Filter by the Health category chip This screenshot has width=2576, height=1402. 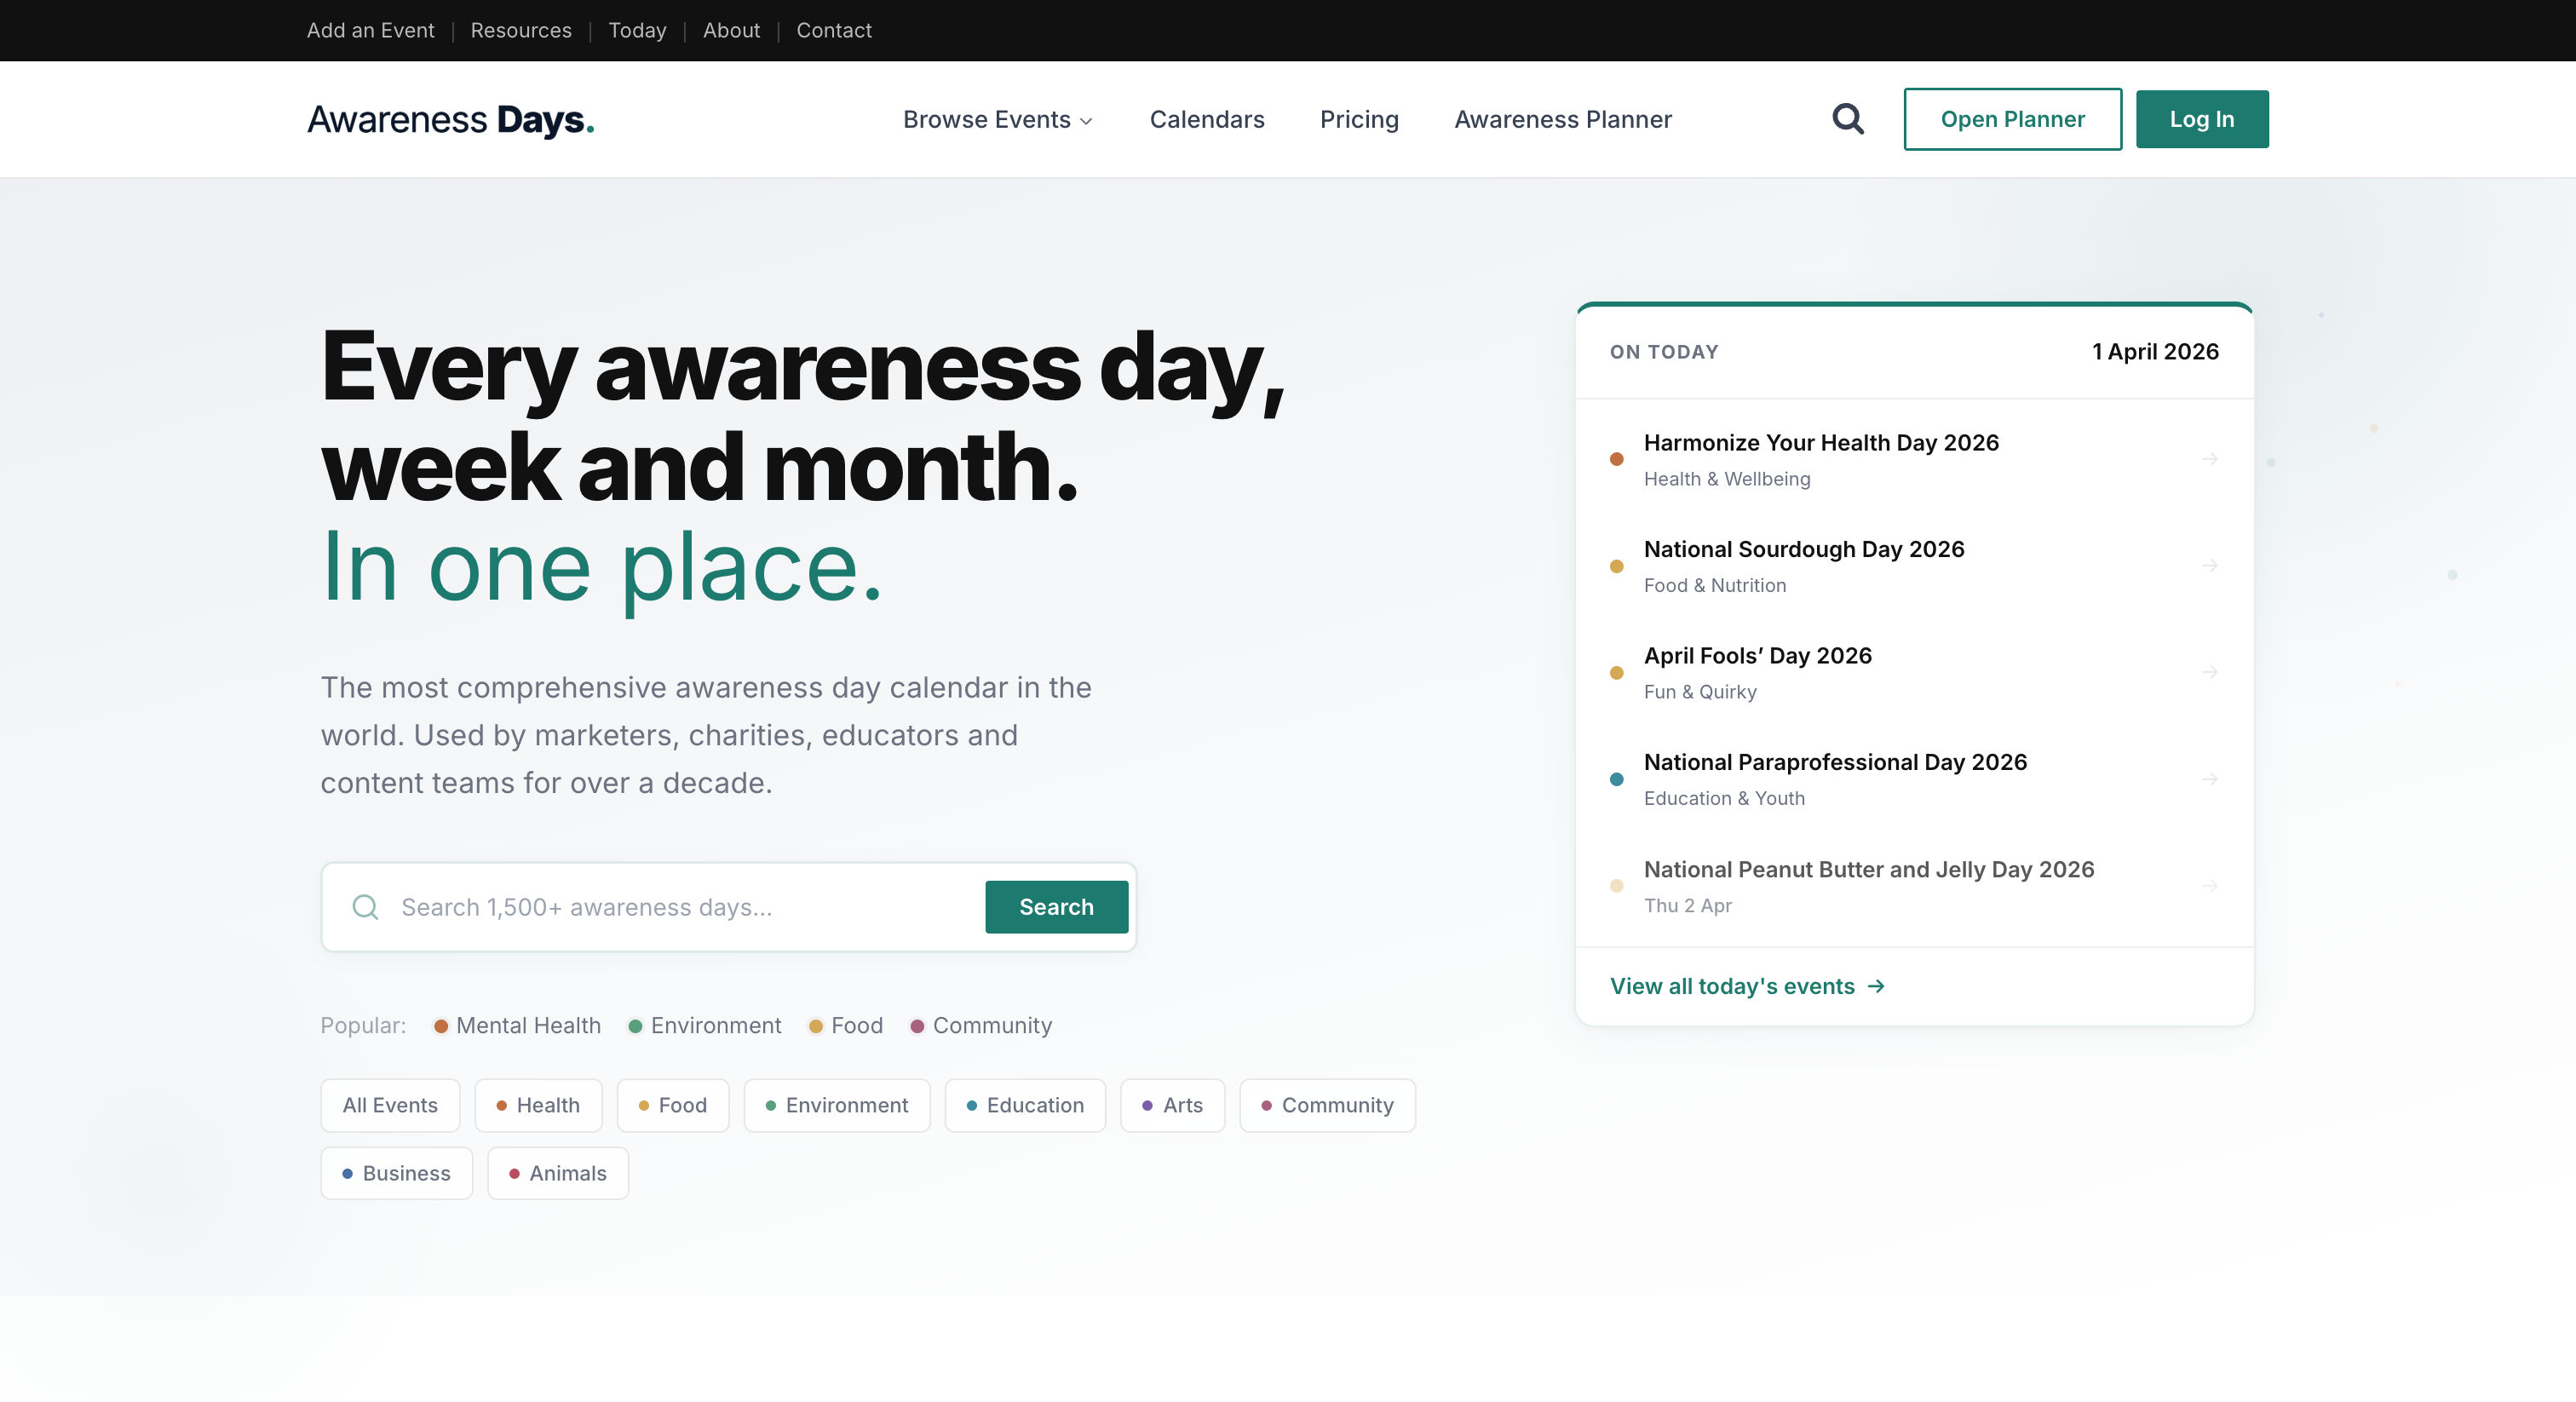(538, 1105)
